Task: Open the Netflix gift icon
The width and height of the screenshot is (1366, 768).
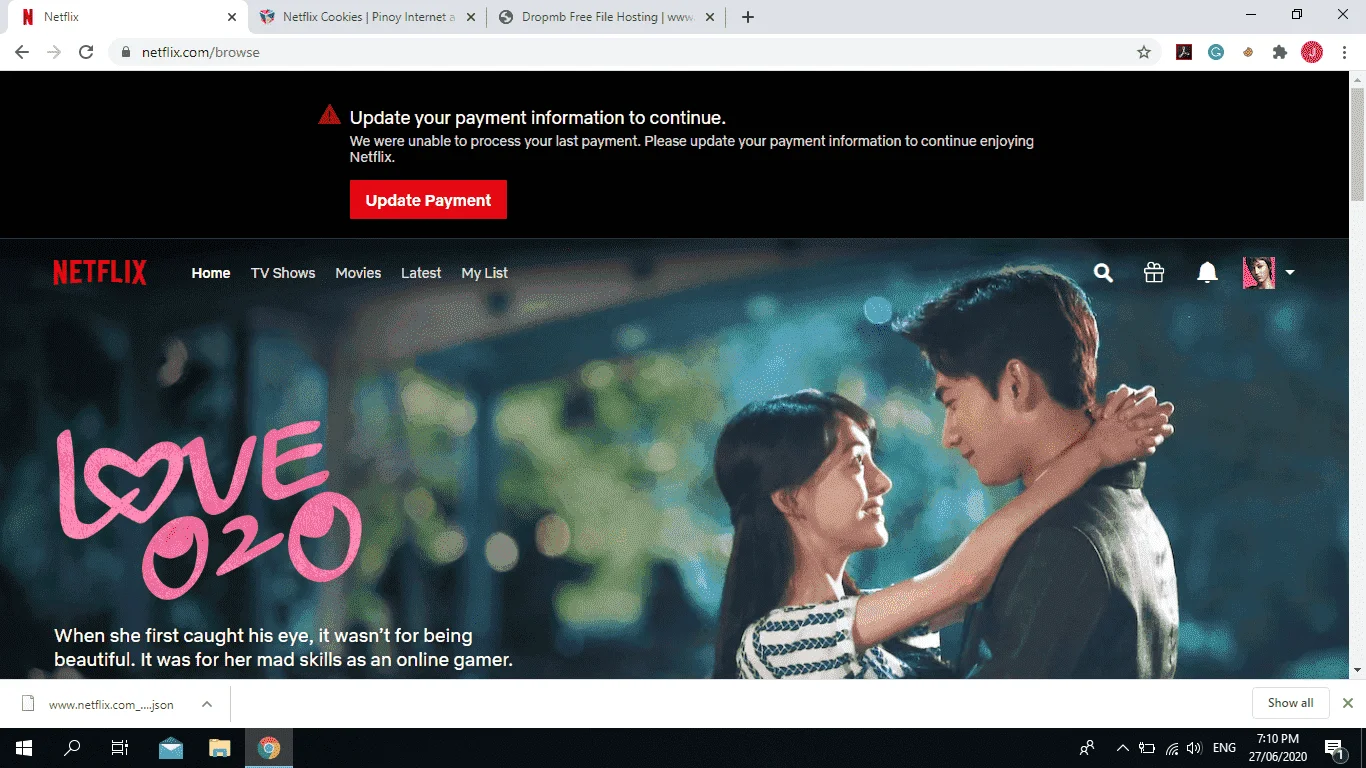Action: pyautogui.click(x=1154, y=272)
